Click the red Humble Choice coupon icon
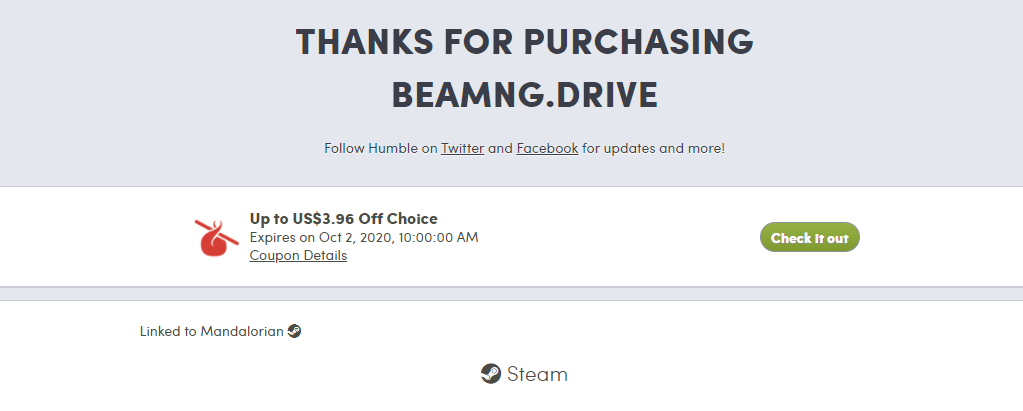Screen dimensions: 1023x411 tap(217, 237)
